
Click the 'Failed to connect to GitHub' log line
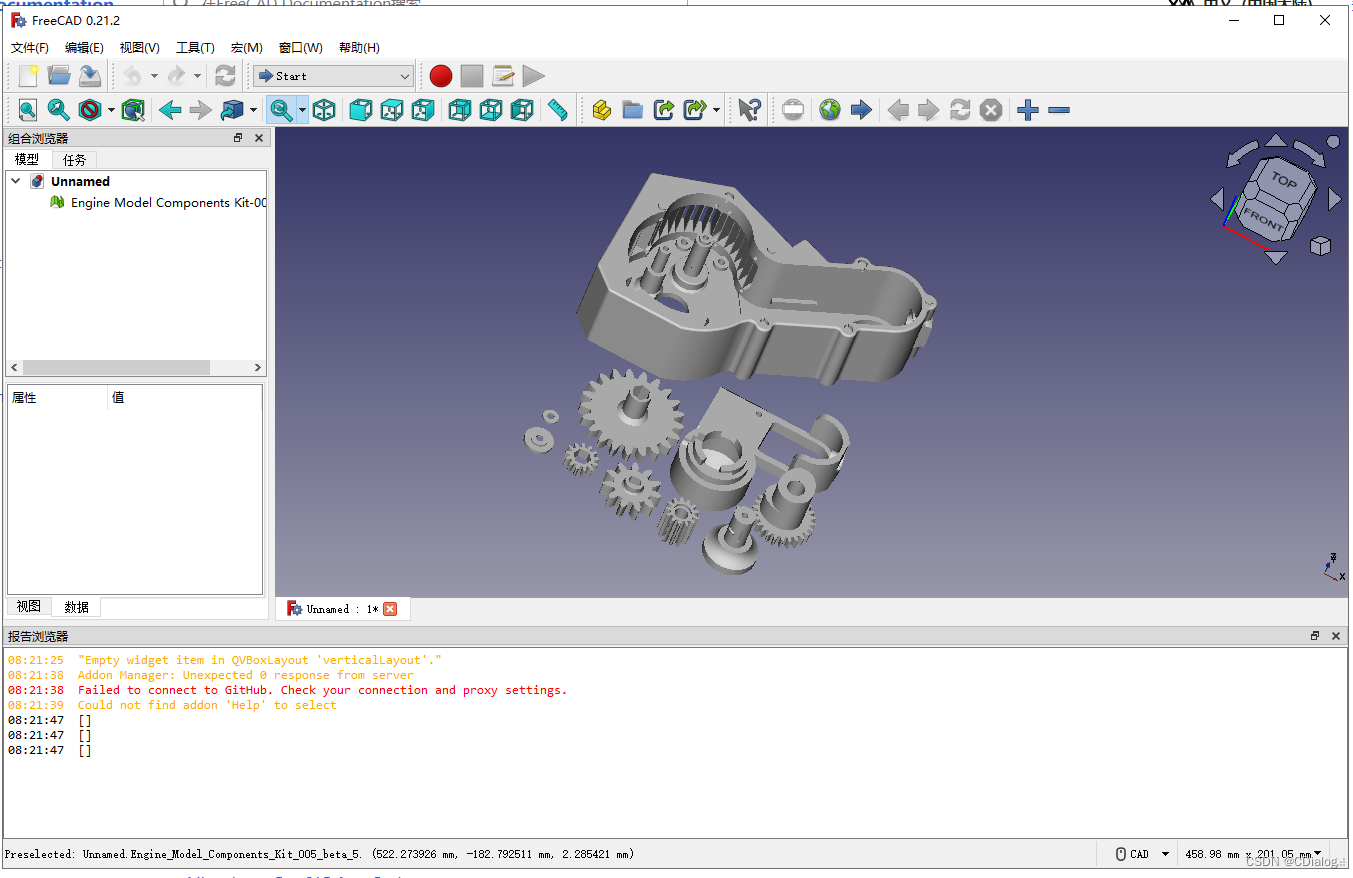click(322, 690)
